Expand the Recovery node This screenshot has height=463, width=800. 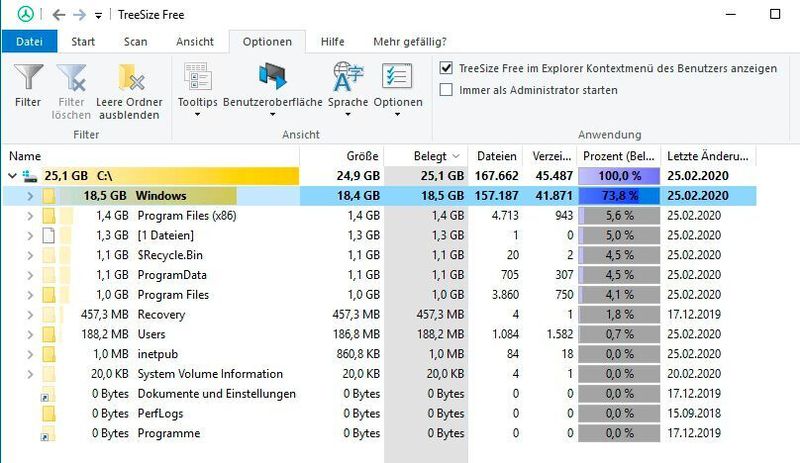[x=30, y=315]
